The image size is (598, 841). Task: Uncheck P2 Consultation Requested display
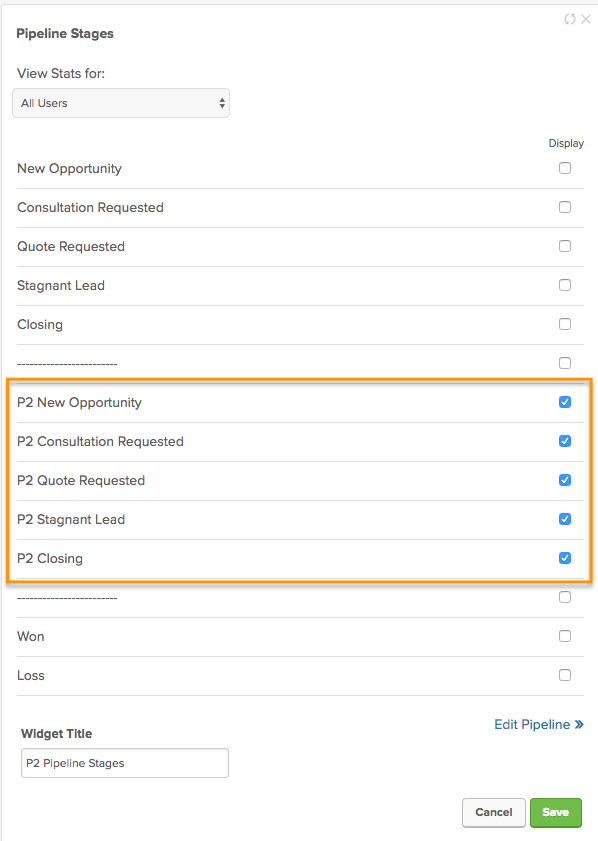point(565,441)
